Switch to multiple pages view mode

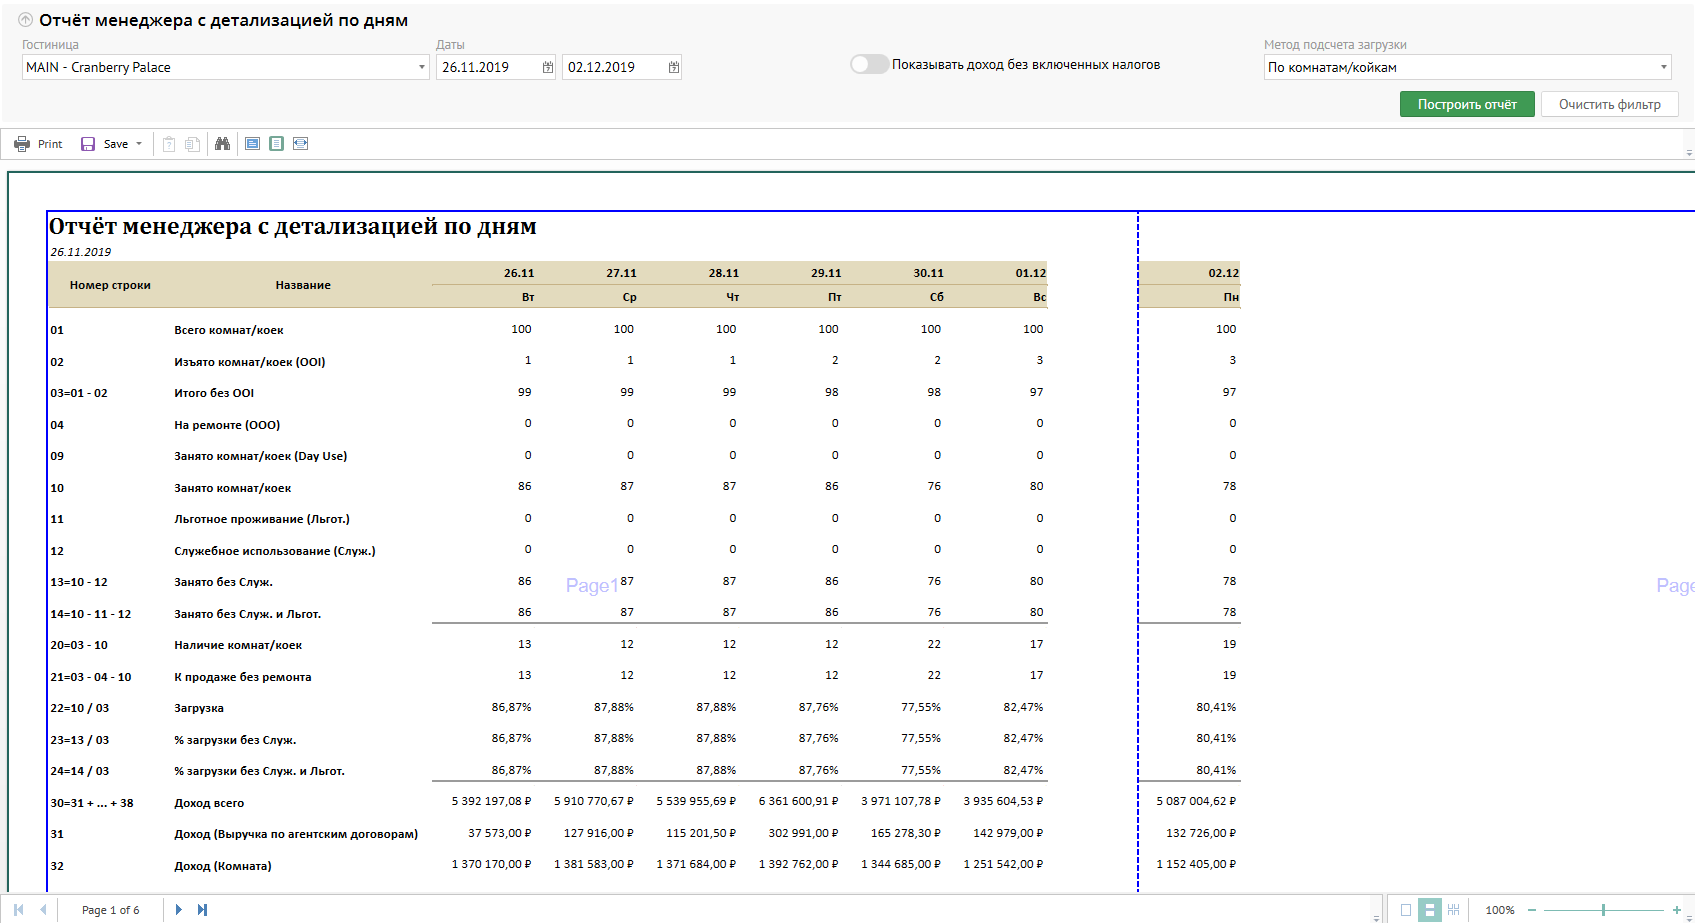pyautogui.click(x=1453, y=909)
